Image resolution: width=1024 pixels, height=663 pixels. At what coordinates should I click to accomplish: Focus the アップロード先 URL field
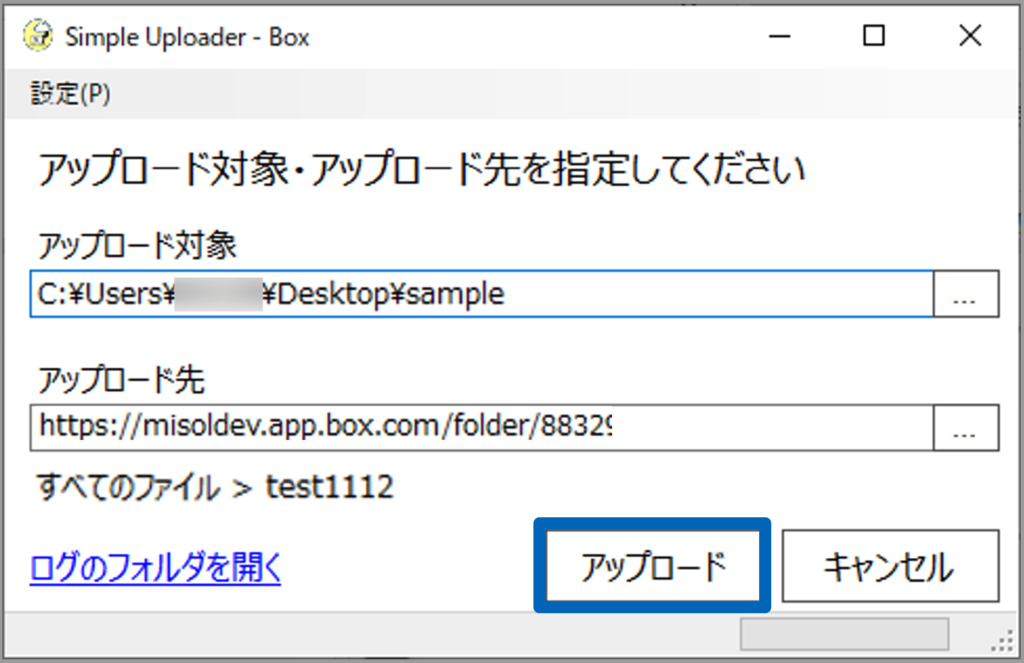click(480, 428)
